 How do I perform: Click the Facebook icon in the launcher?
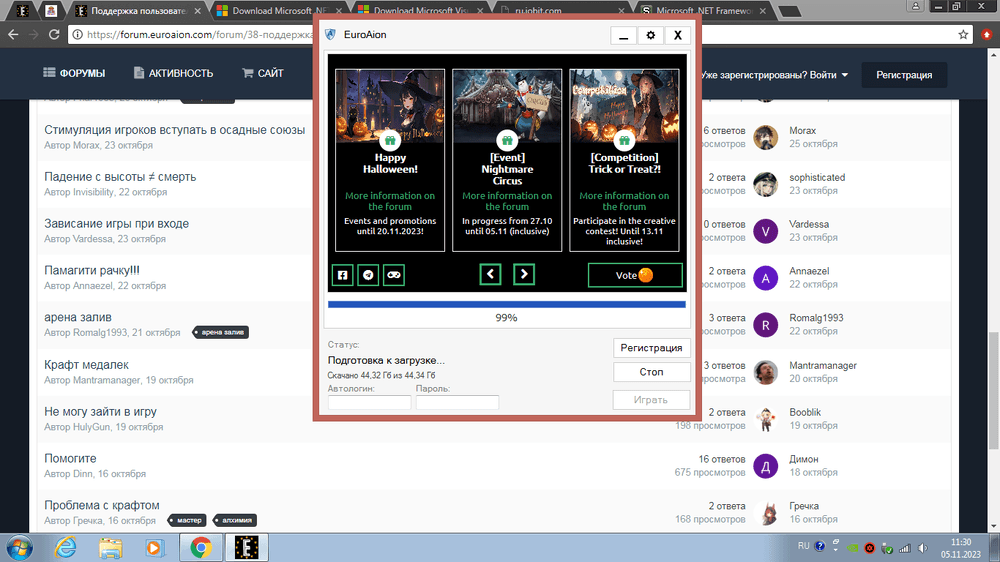click(x=342, y=274)
